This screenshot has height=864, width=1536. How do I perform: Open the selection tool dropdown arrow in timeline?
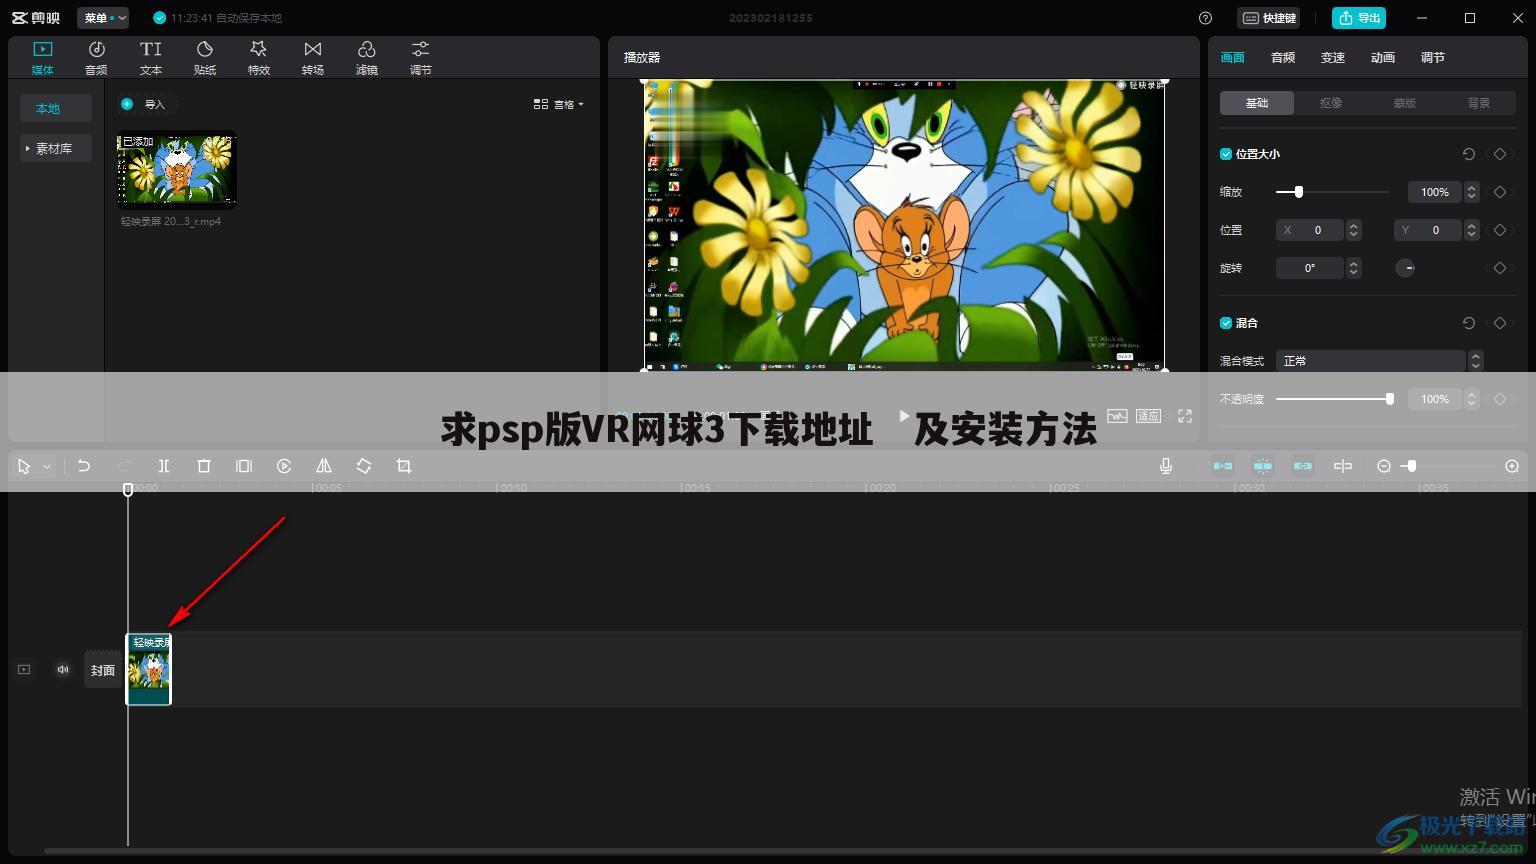click(46, 467)
